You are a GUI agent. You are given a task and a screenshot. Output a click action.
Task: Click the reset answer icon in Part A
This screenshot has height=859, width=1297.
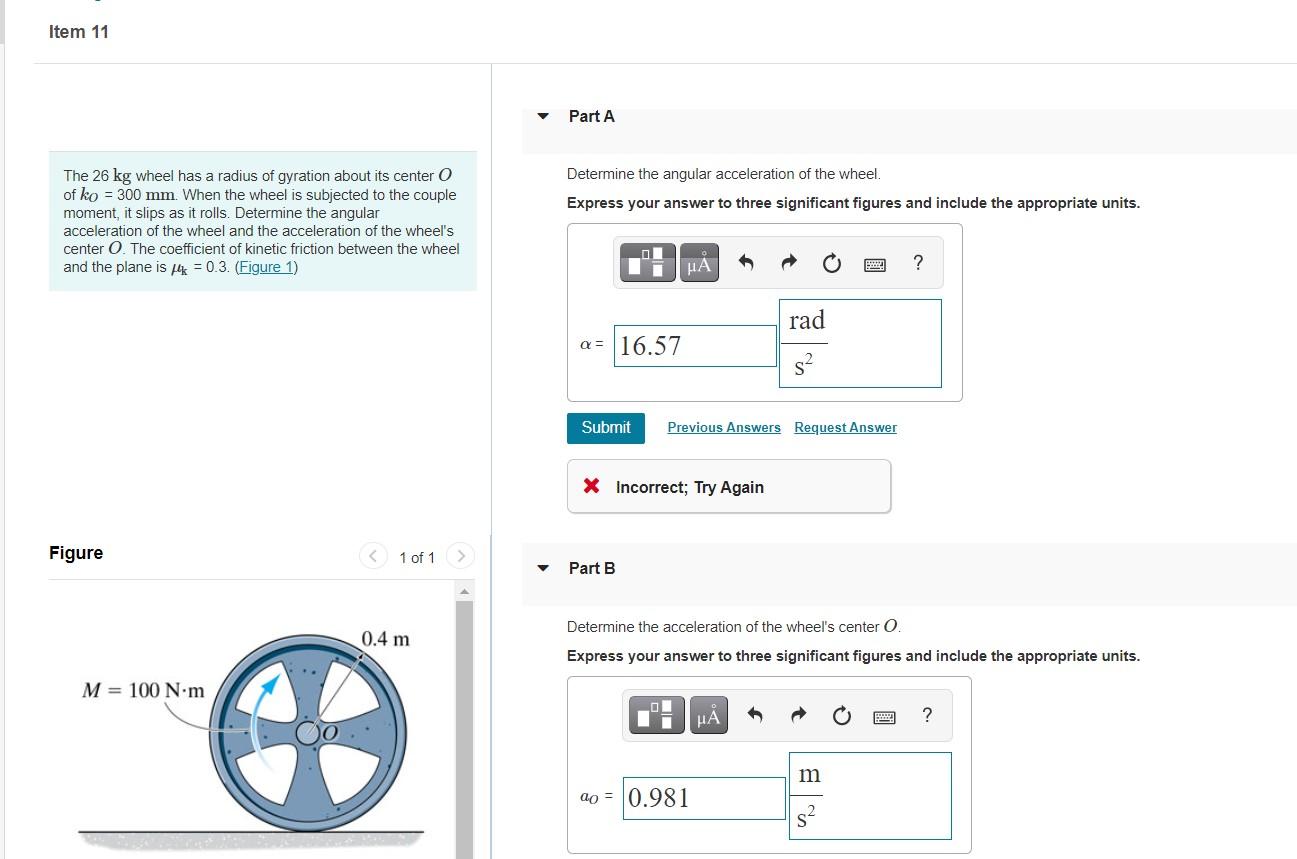[x=832, y=262]
